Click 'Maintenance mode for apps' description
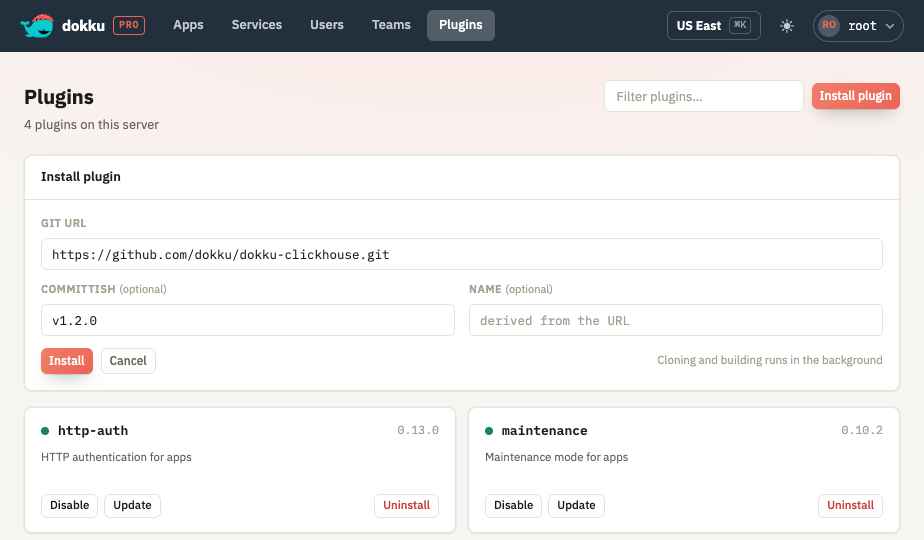The image size is (924, 540). [x=556, y=457]
